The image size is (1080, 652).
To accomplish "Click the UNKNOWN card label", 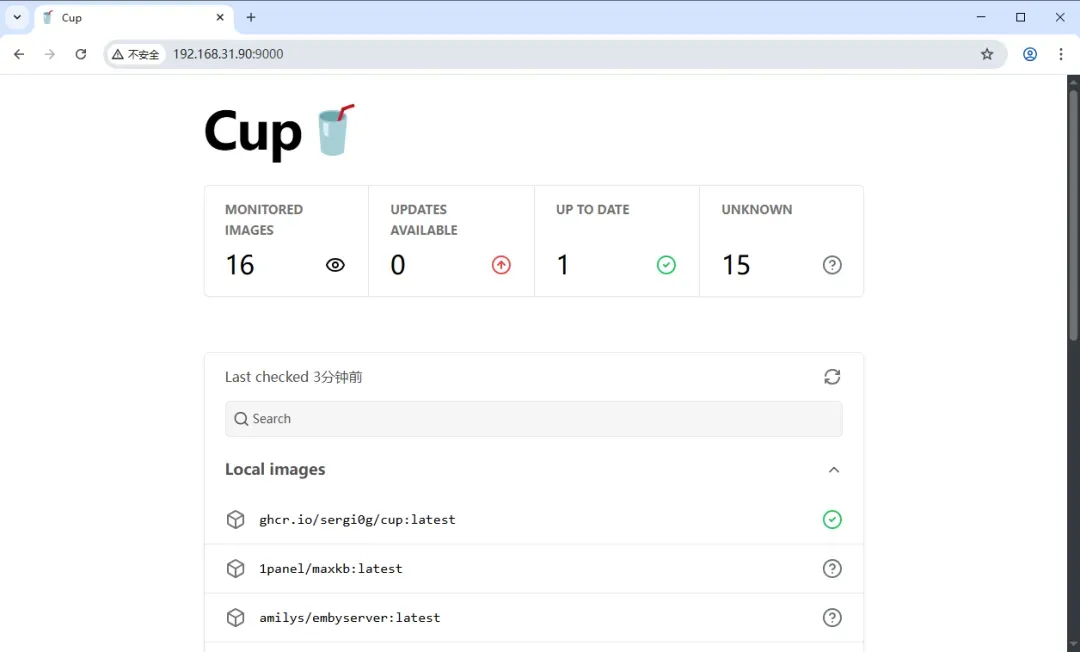I will 756,209.
